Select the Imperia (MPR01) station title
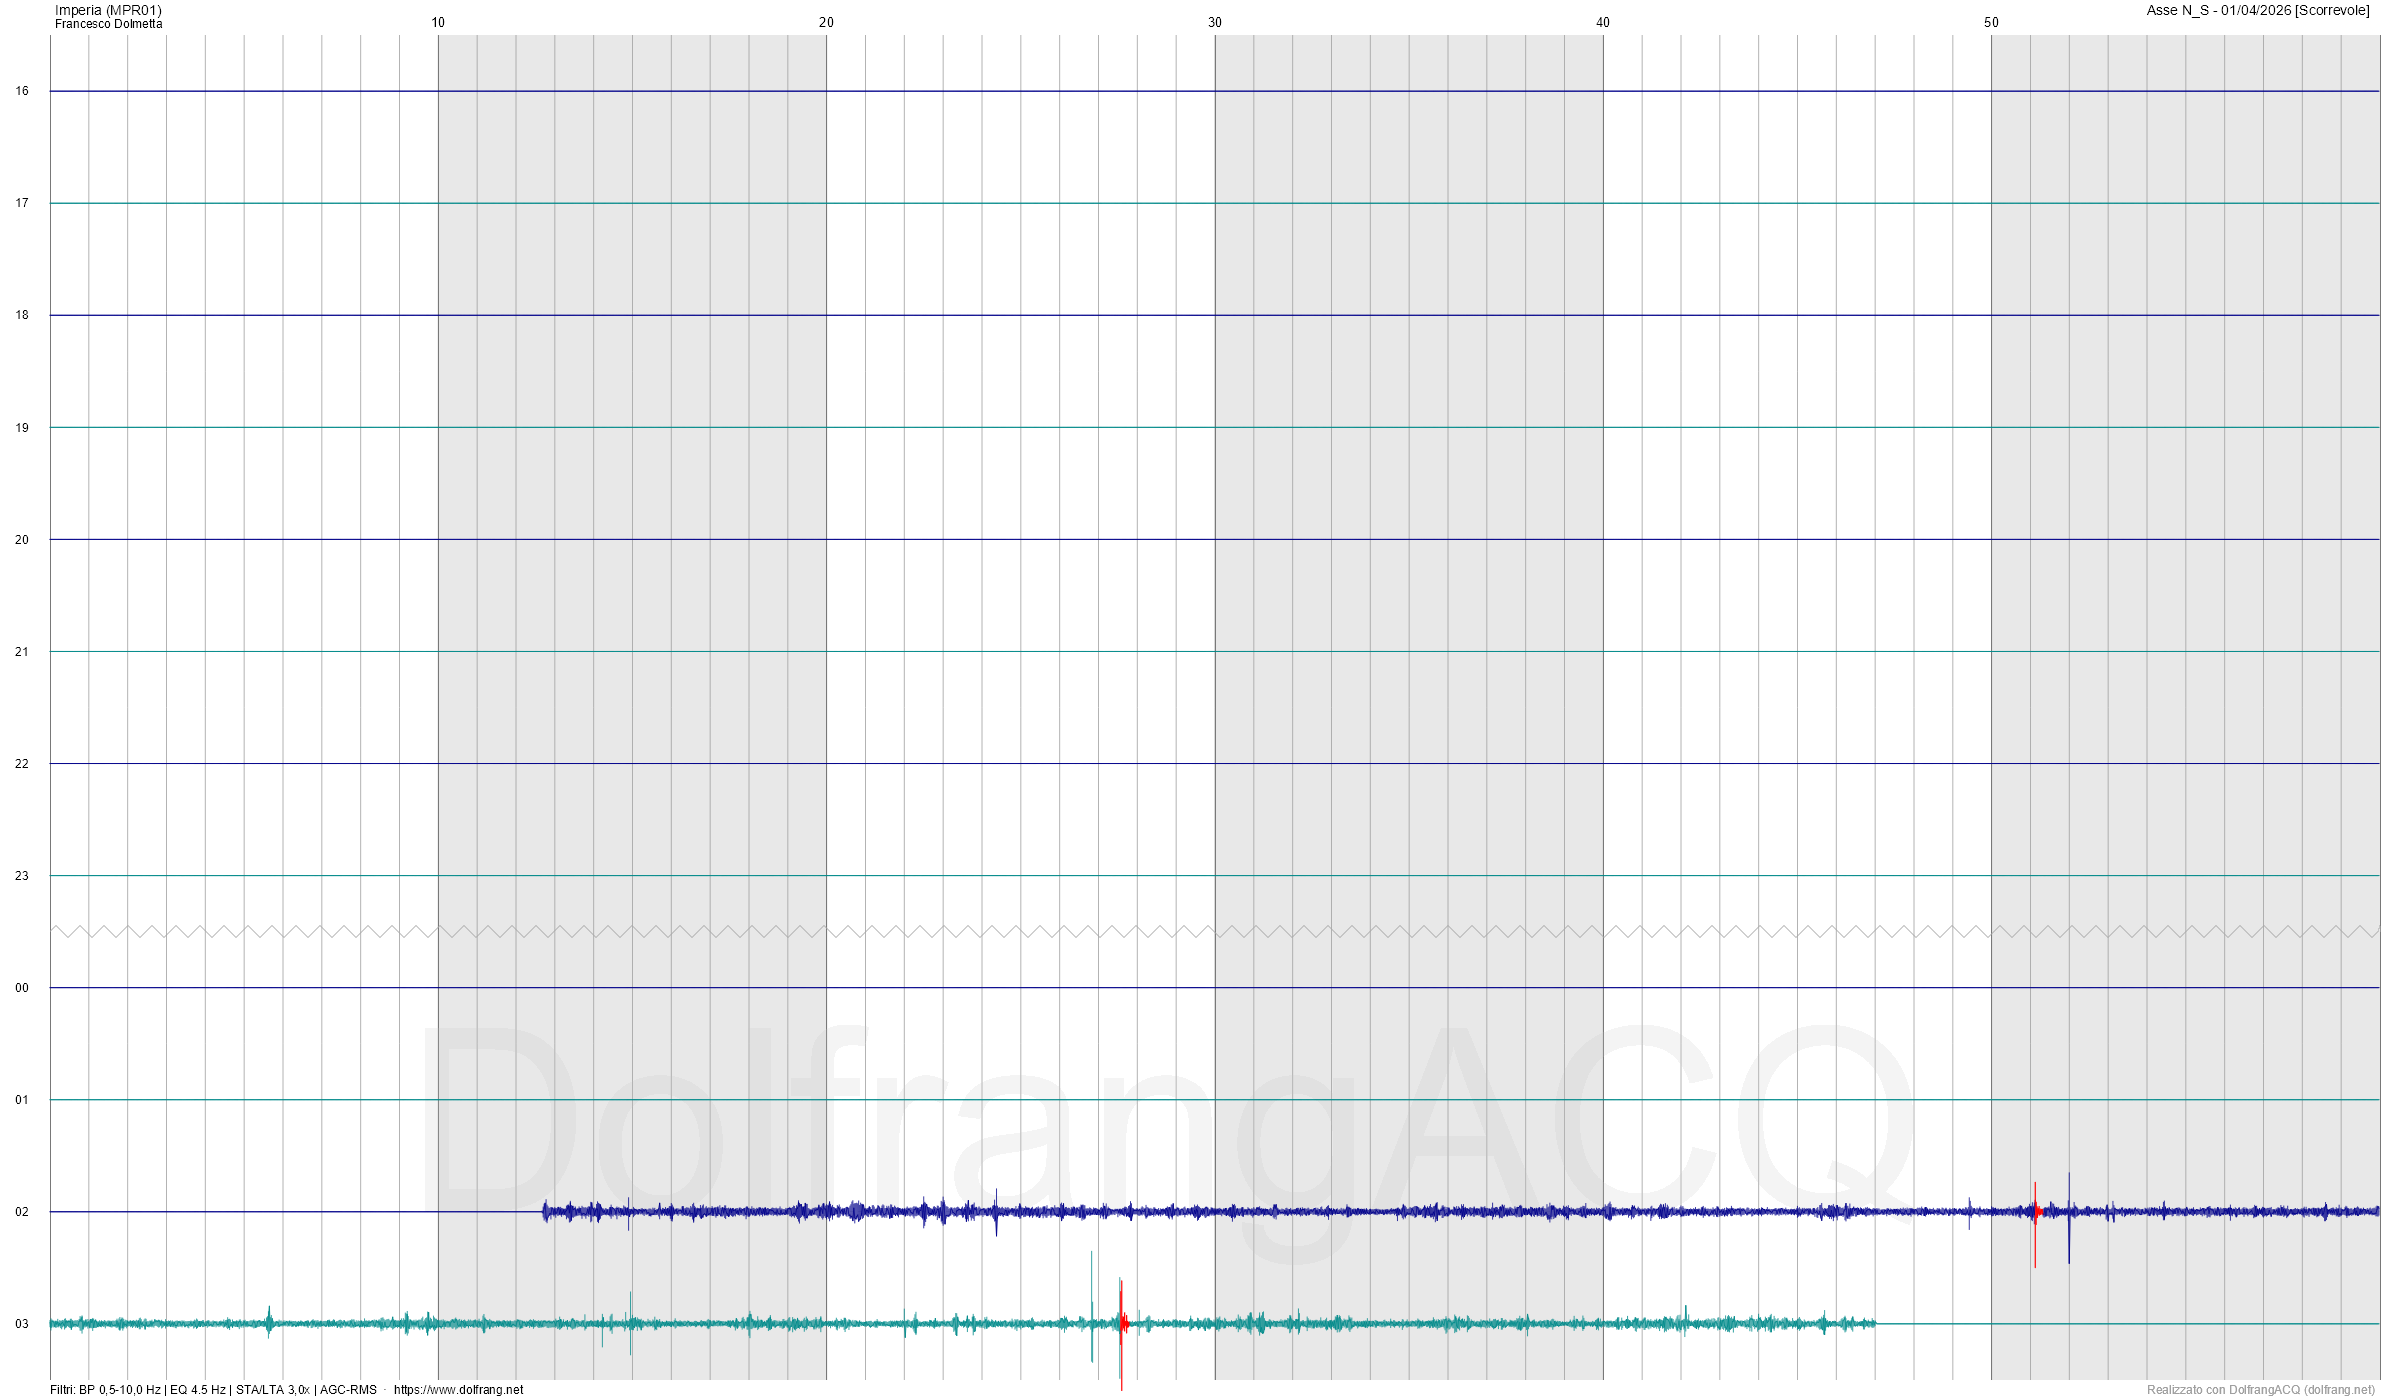The image size is (2400, 1400). click(x=108, y=10)
